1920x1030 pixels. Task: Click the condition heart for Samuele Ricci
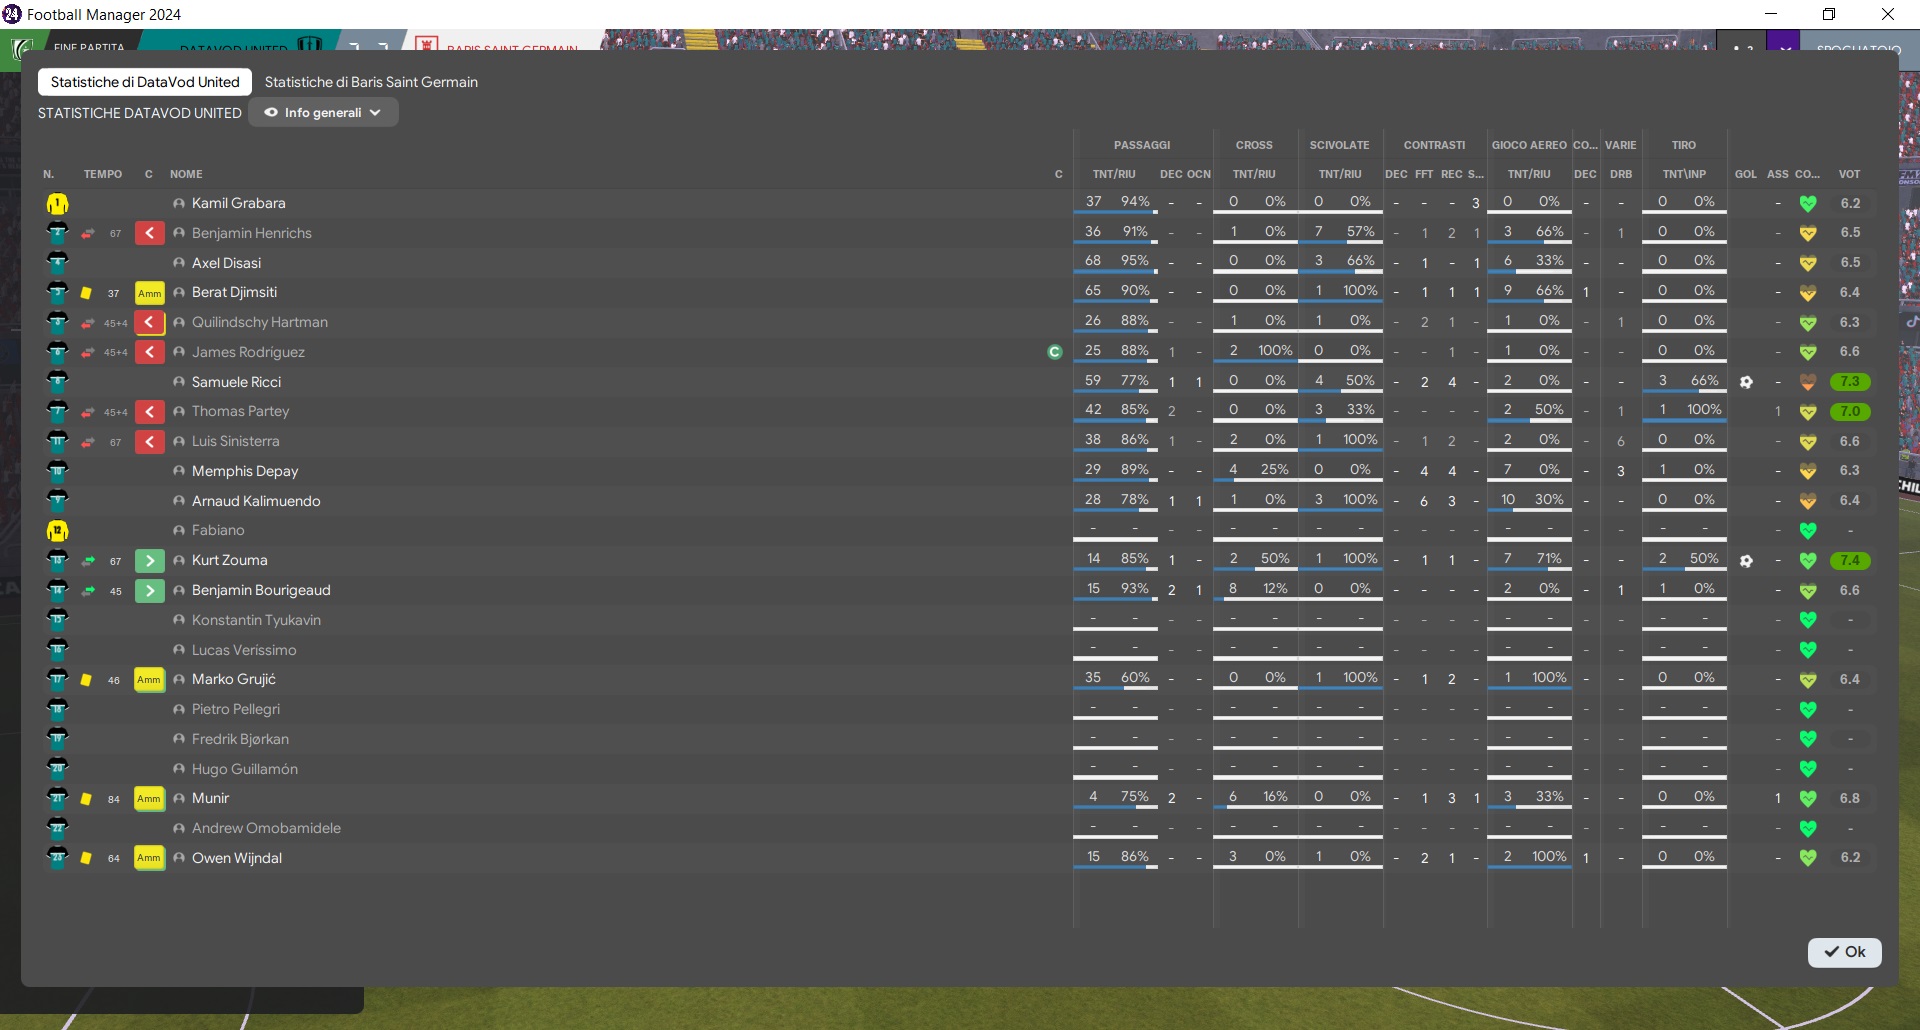coord(1808,382)
